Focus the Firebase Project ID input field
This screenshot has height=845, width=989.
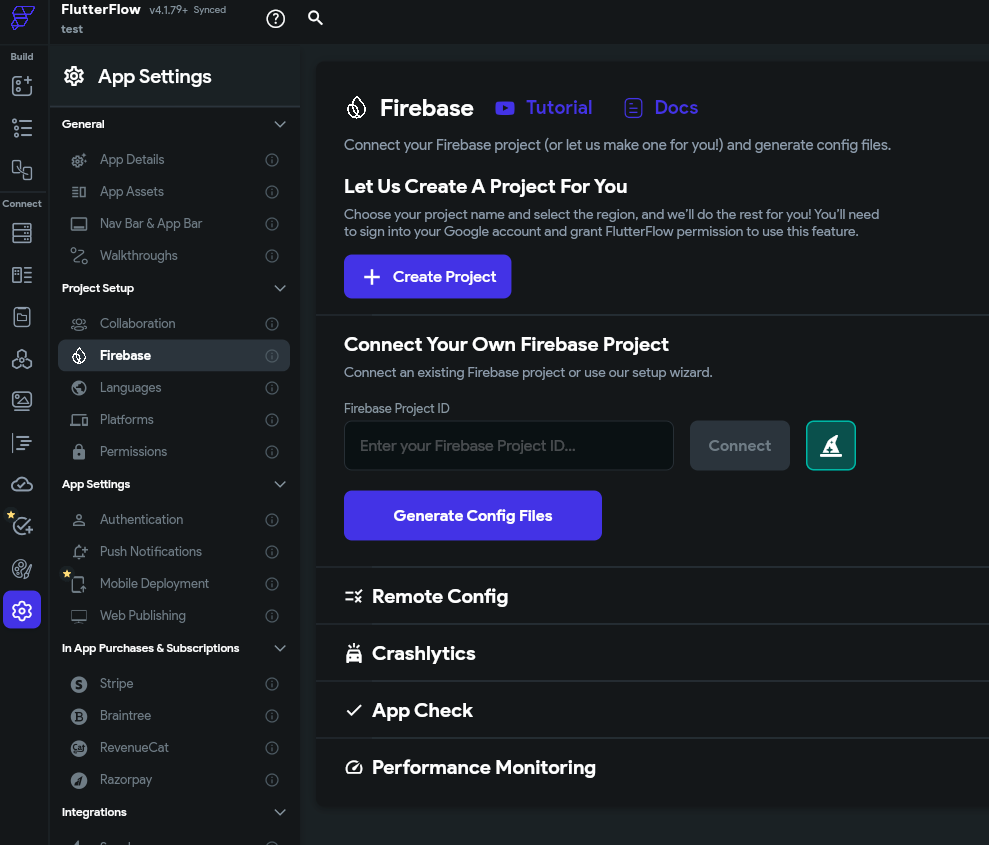[508, 446]
